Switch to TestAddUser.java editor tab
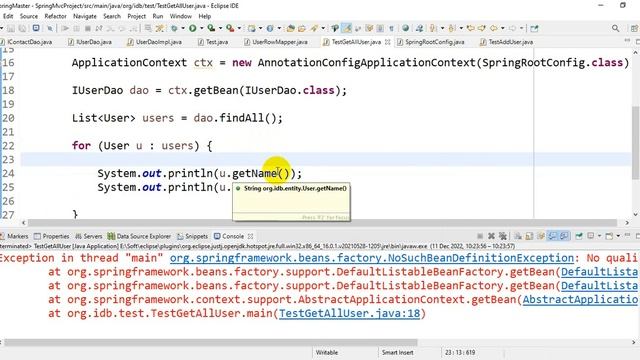The height and width of the screenshot is (360, 640). click(x=507, y=42)
